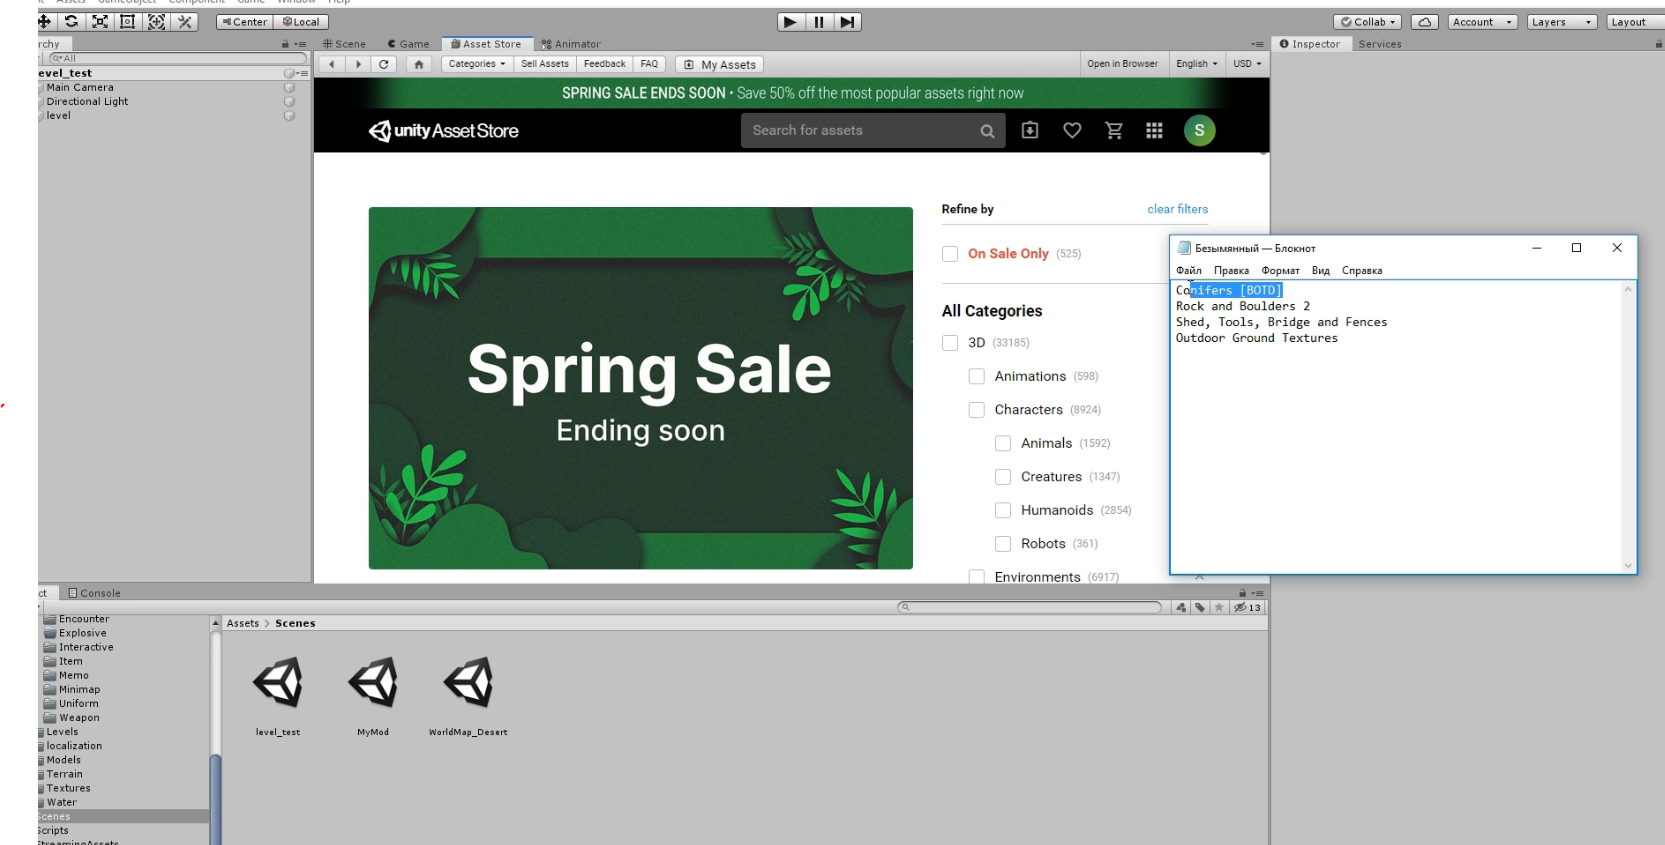Open the Account dropdown

pyautogui.click(x=1483, y=22)
